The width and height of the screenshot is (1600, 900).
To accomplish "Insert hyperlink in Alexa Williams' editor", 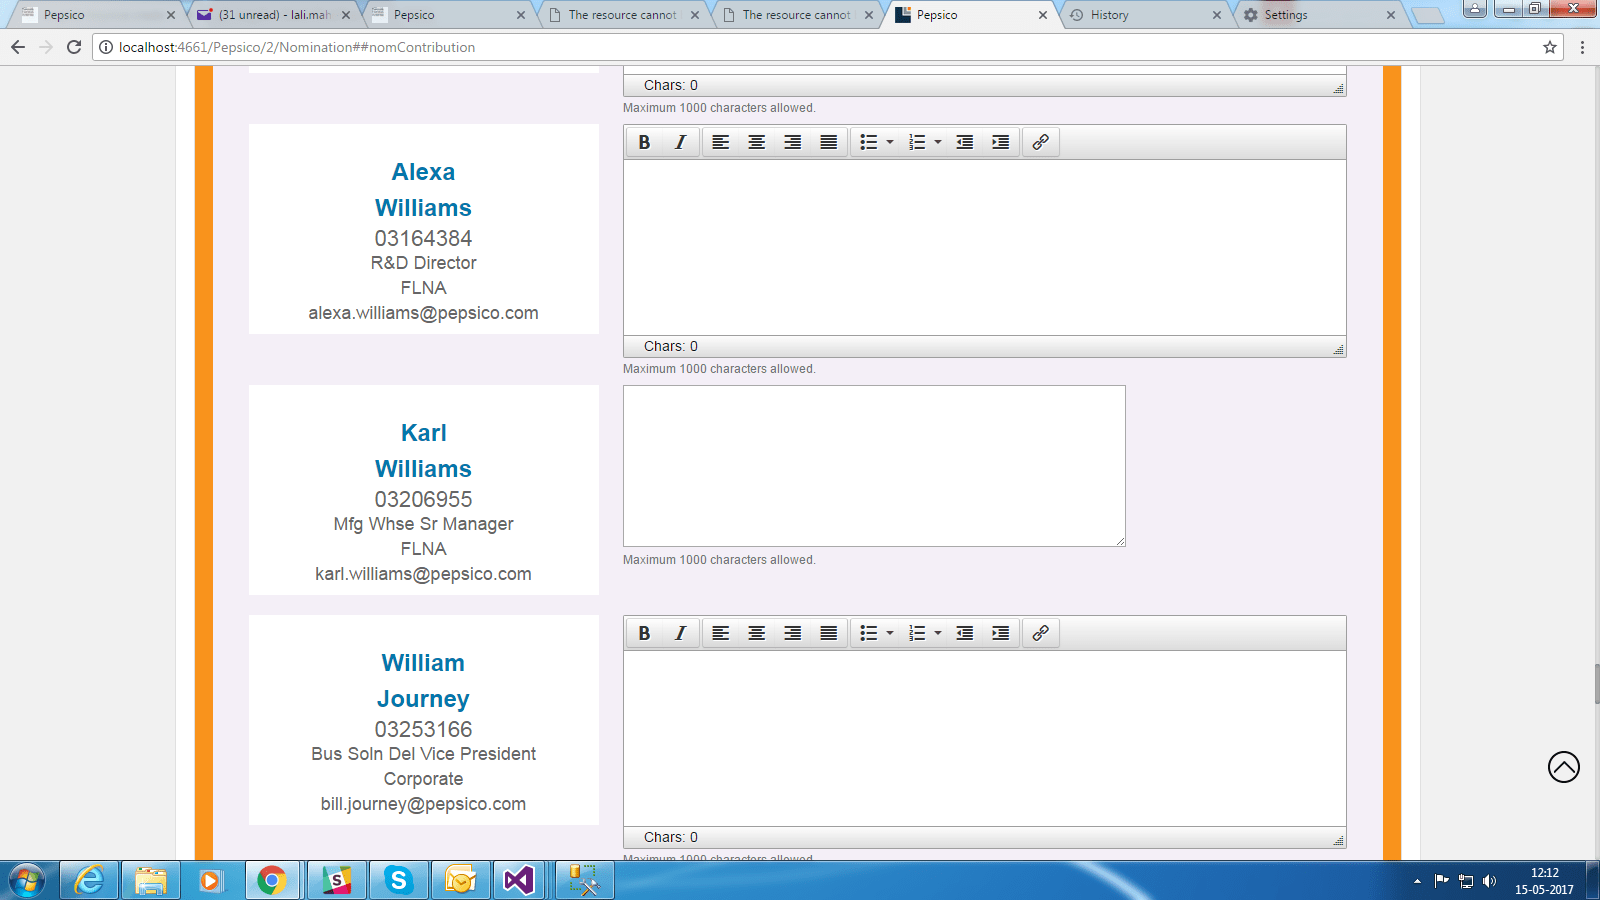I will (x=1041, y=142).
